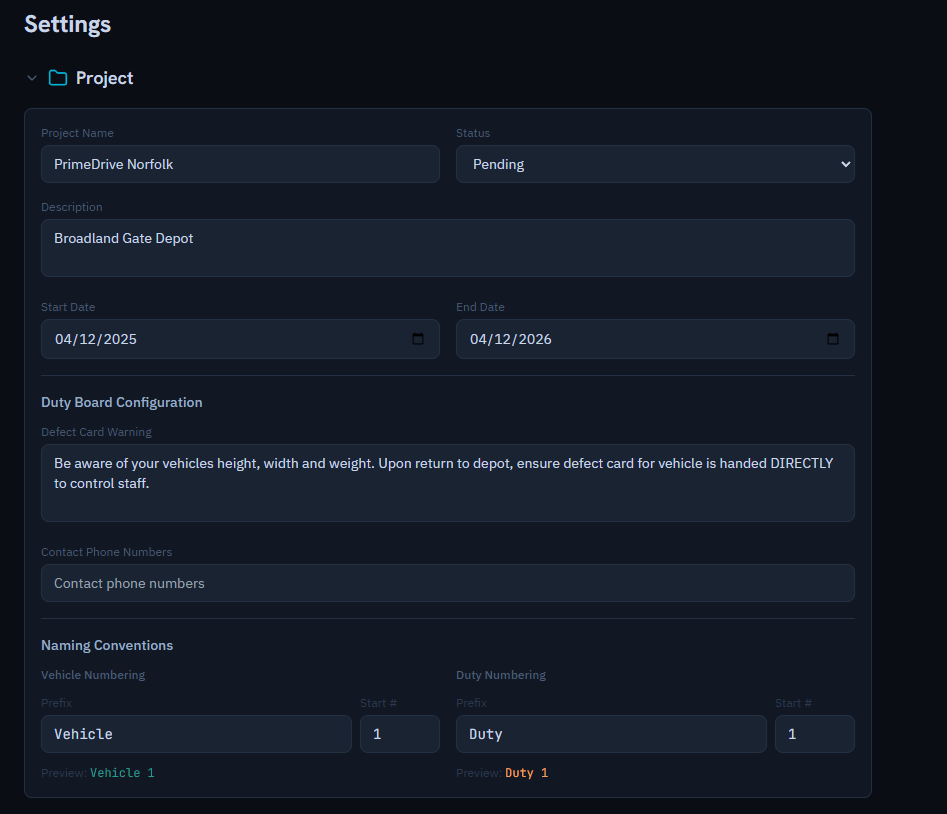
Task: Click the green Vehicle 1 preview text
Action: [122, 773]
